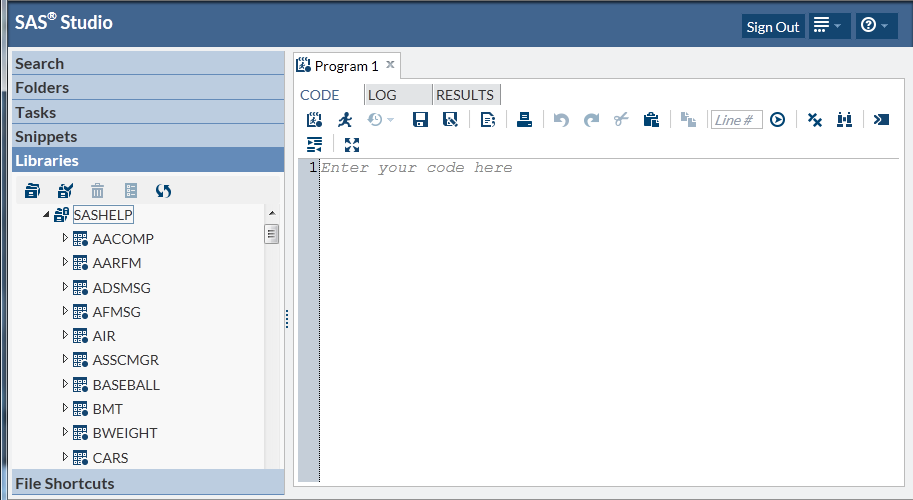Click the Cut scissors icon
Screen dimensions: 913x500
[x=621, y=120]
